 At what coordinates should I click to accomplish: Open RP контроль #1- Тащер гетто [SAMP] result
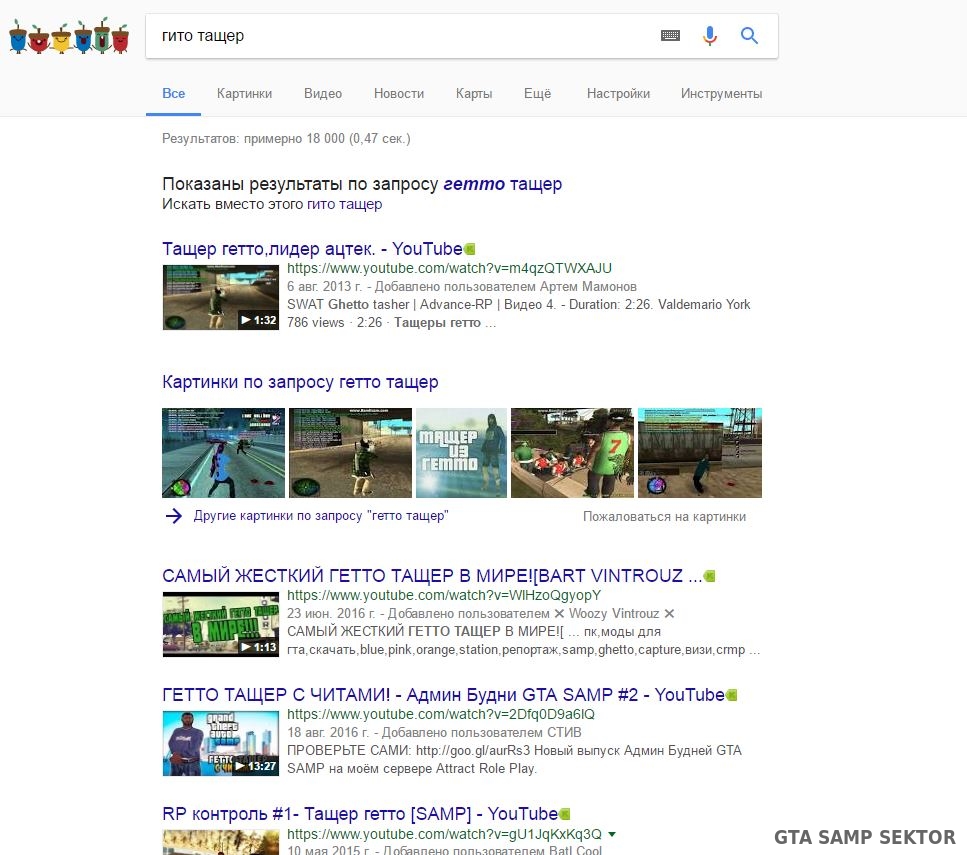click(x=360, y=814)
